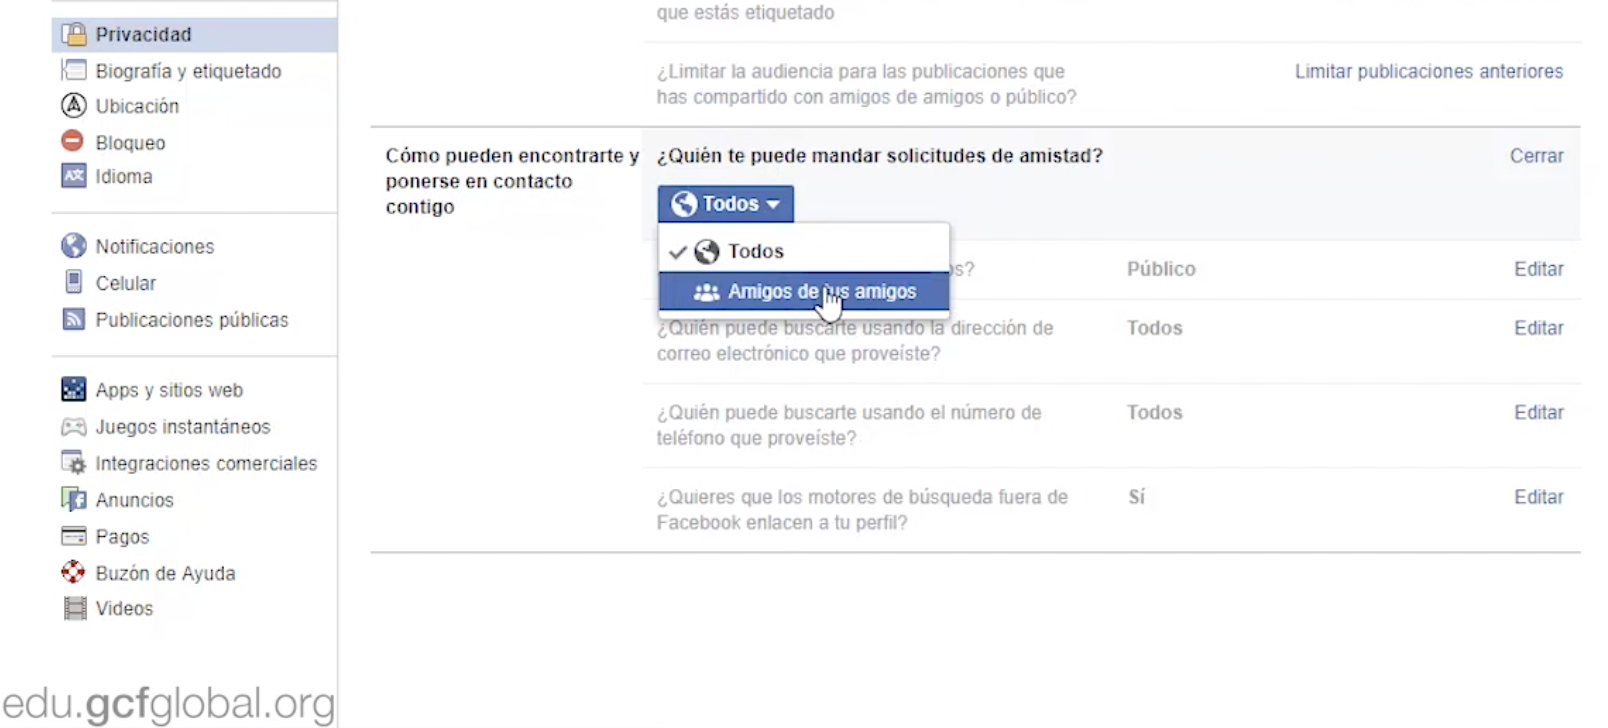Click the Biografía y etiquetado icon
Screen dimensions: 1608x728
point(74,70)
